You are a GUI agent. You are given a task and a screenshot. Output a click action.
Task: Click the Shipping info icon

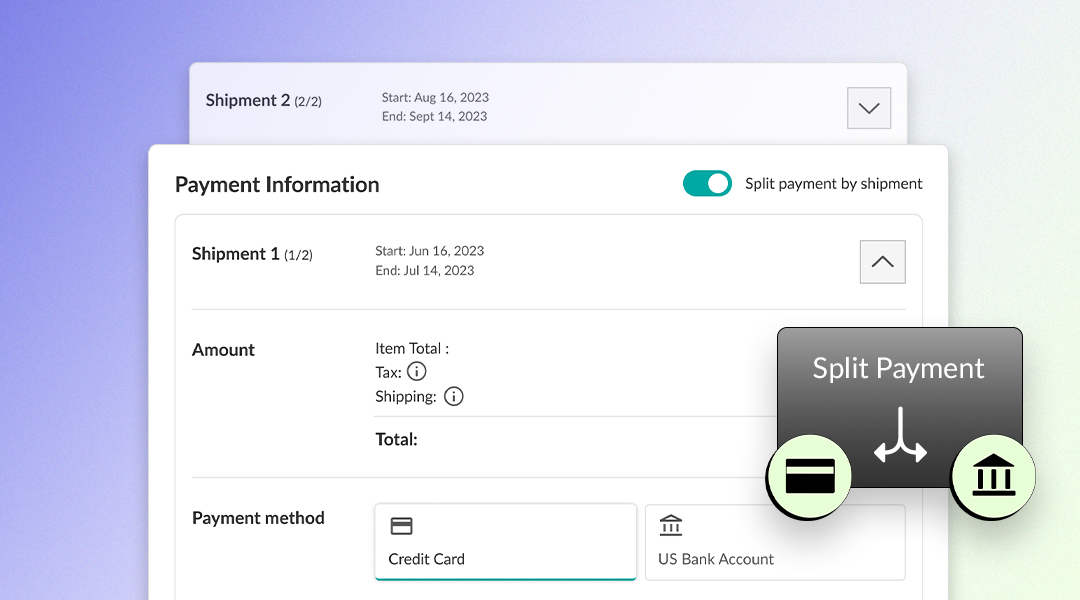point(453,396)
